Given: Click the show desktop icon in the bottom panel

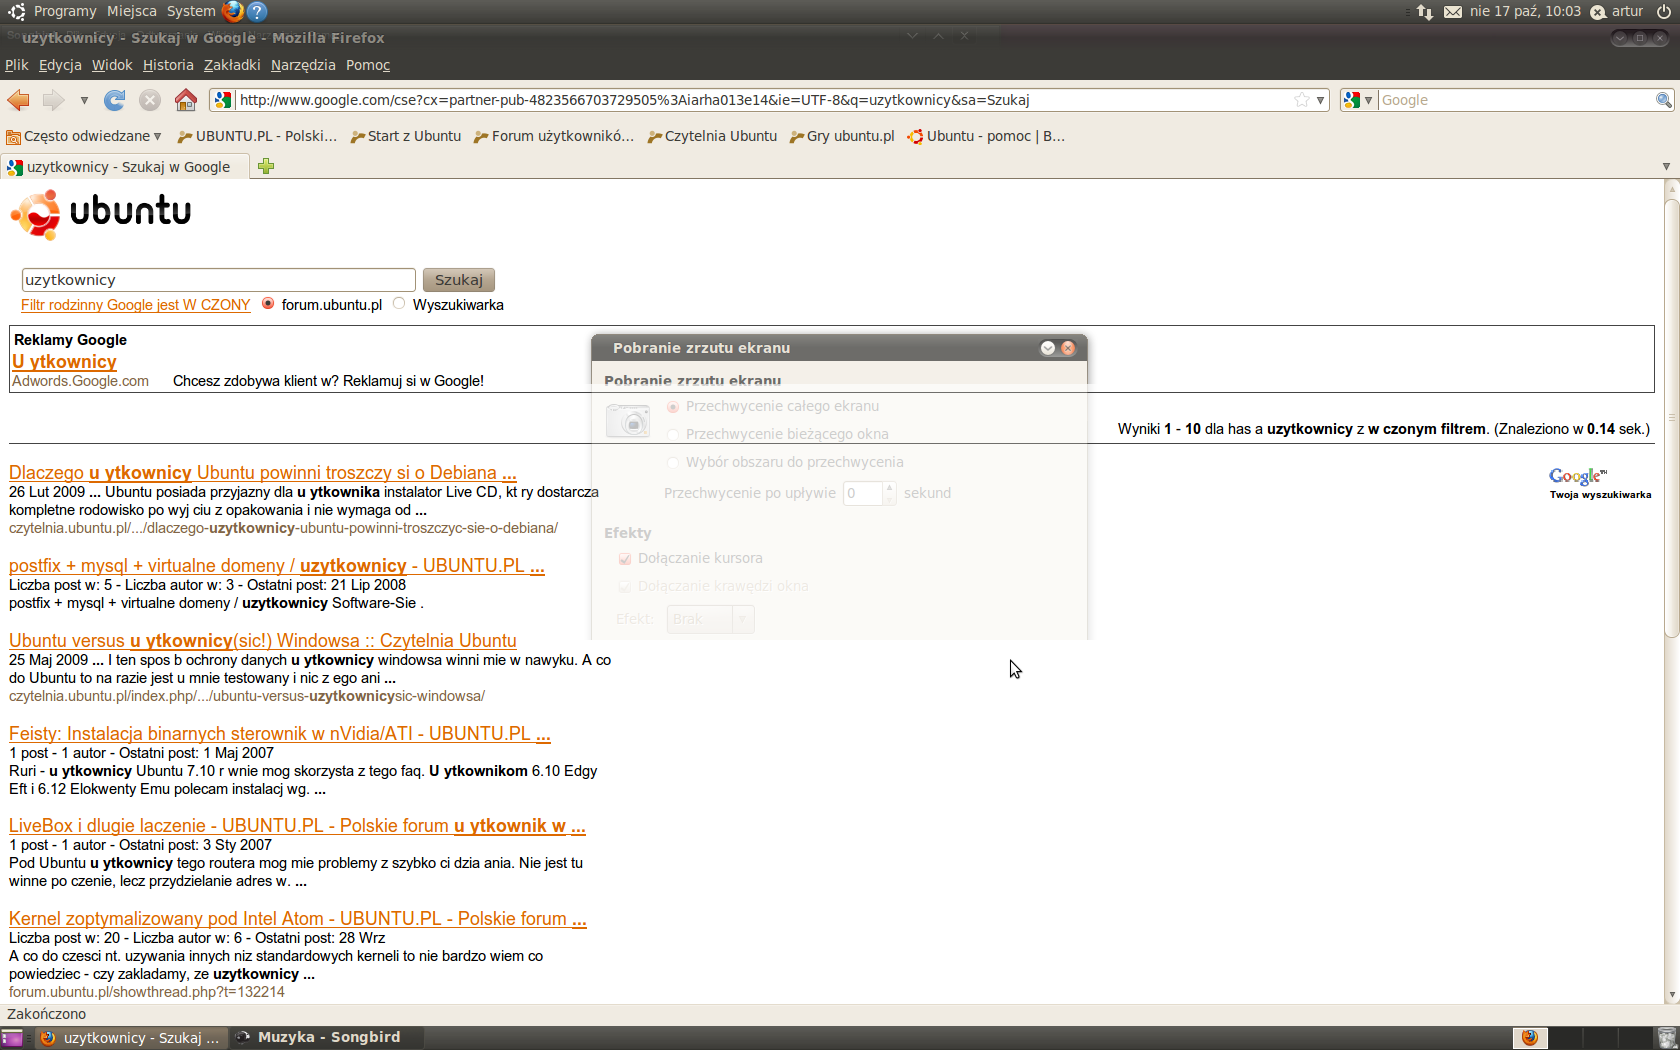Looking at the screenshot, I should 12,1038.
